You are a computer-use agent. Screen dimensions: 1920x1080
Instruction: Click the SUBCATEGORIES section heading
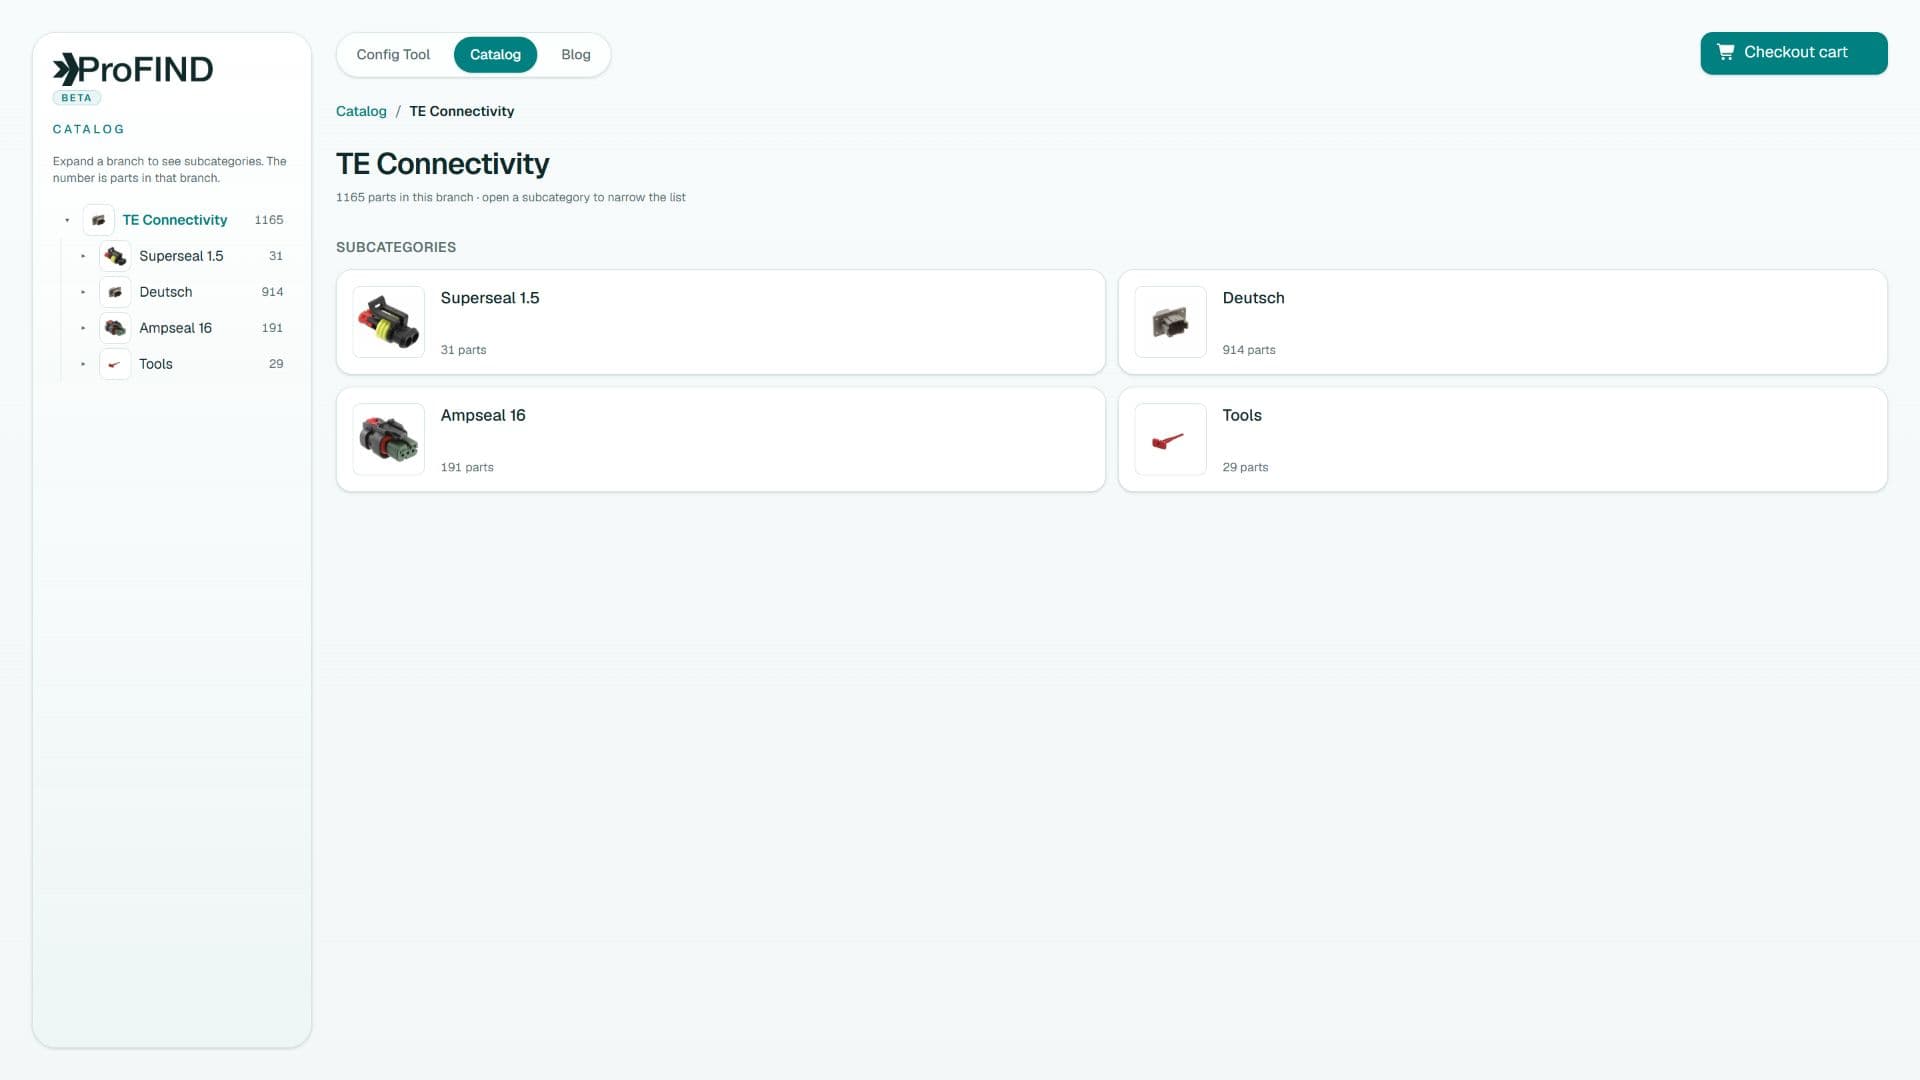[396, 247]
